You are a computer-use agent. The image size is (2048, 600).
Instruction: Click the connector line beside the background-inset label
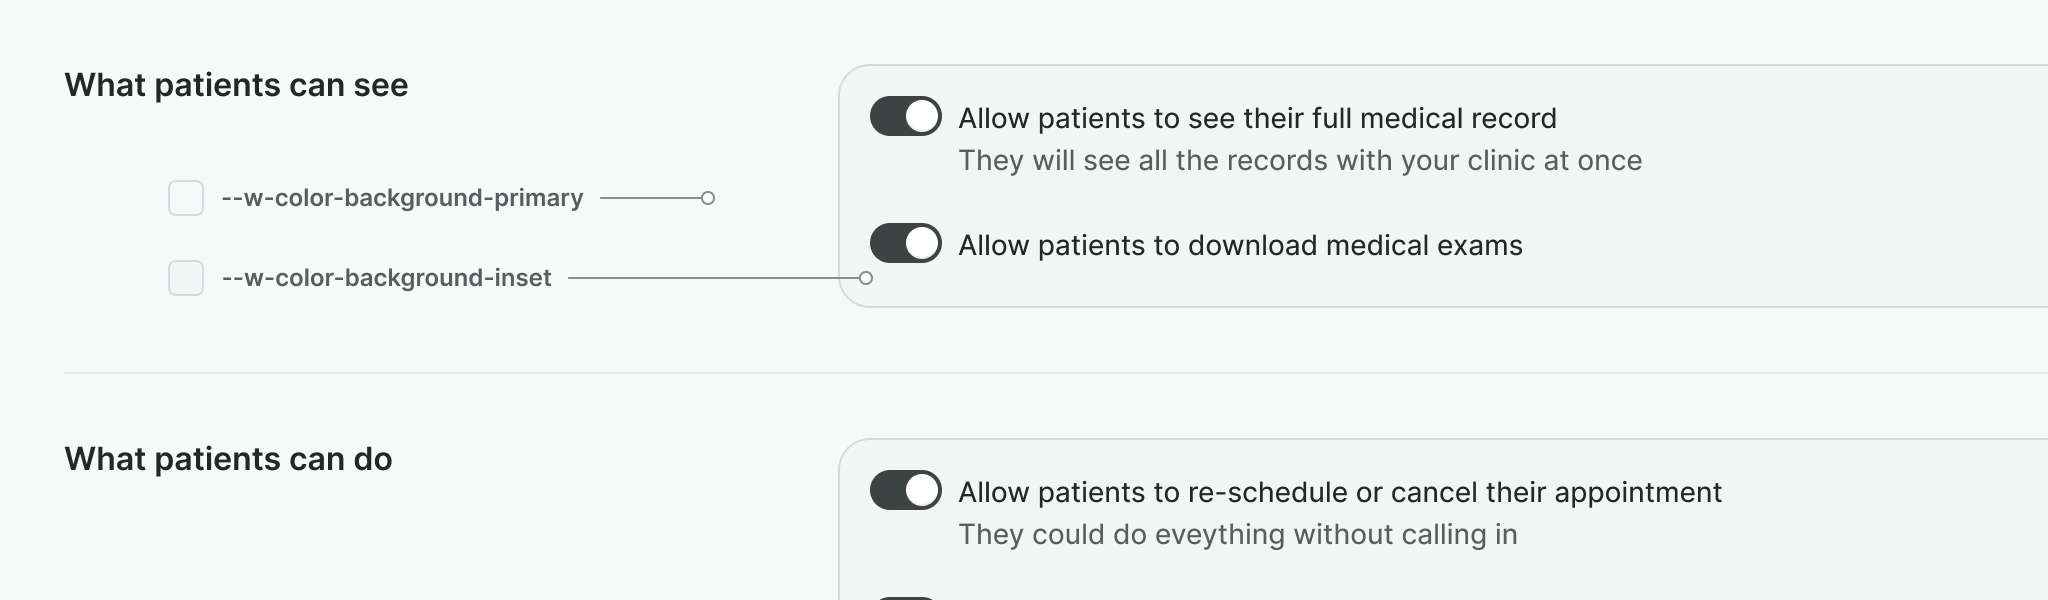pos(710,278)
